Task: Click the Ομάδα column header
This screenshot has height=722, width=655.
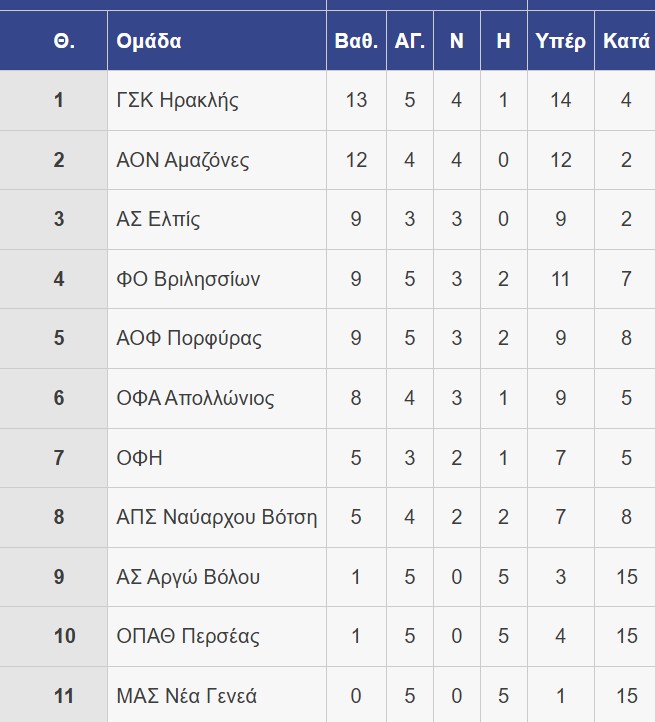Action: (x=149, y=41)
